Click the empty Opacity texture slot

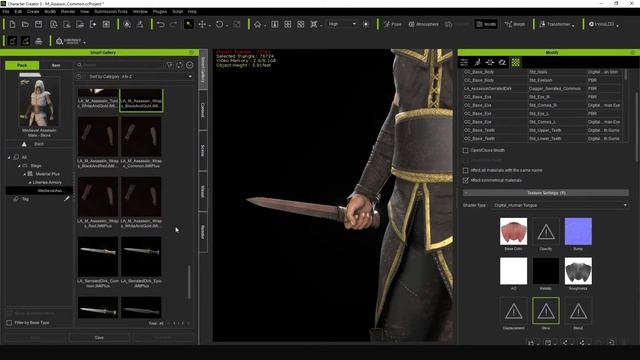pyautogui.click(x=546, y=231)
